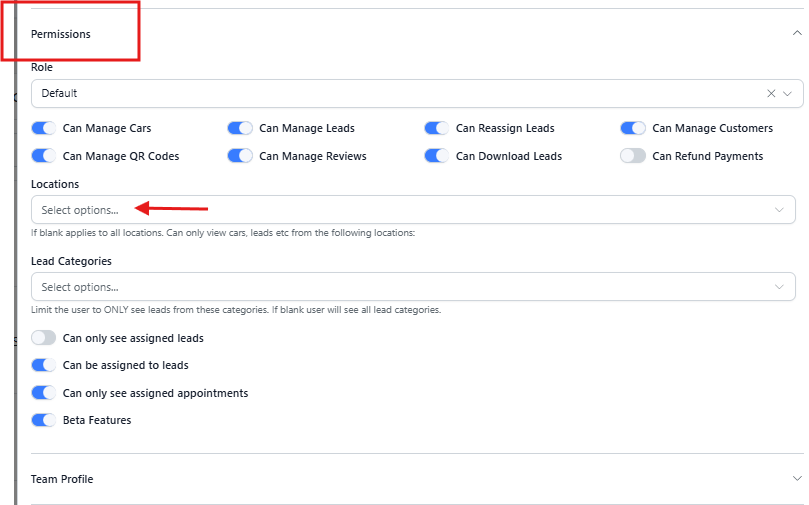The image size is (809, 505).
Task: Clear the Role selection with X icon
Action: pos(771,93)
